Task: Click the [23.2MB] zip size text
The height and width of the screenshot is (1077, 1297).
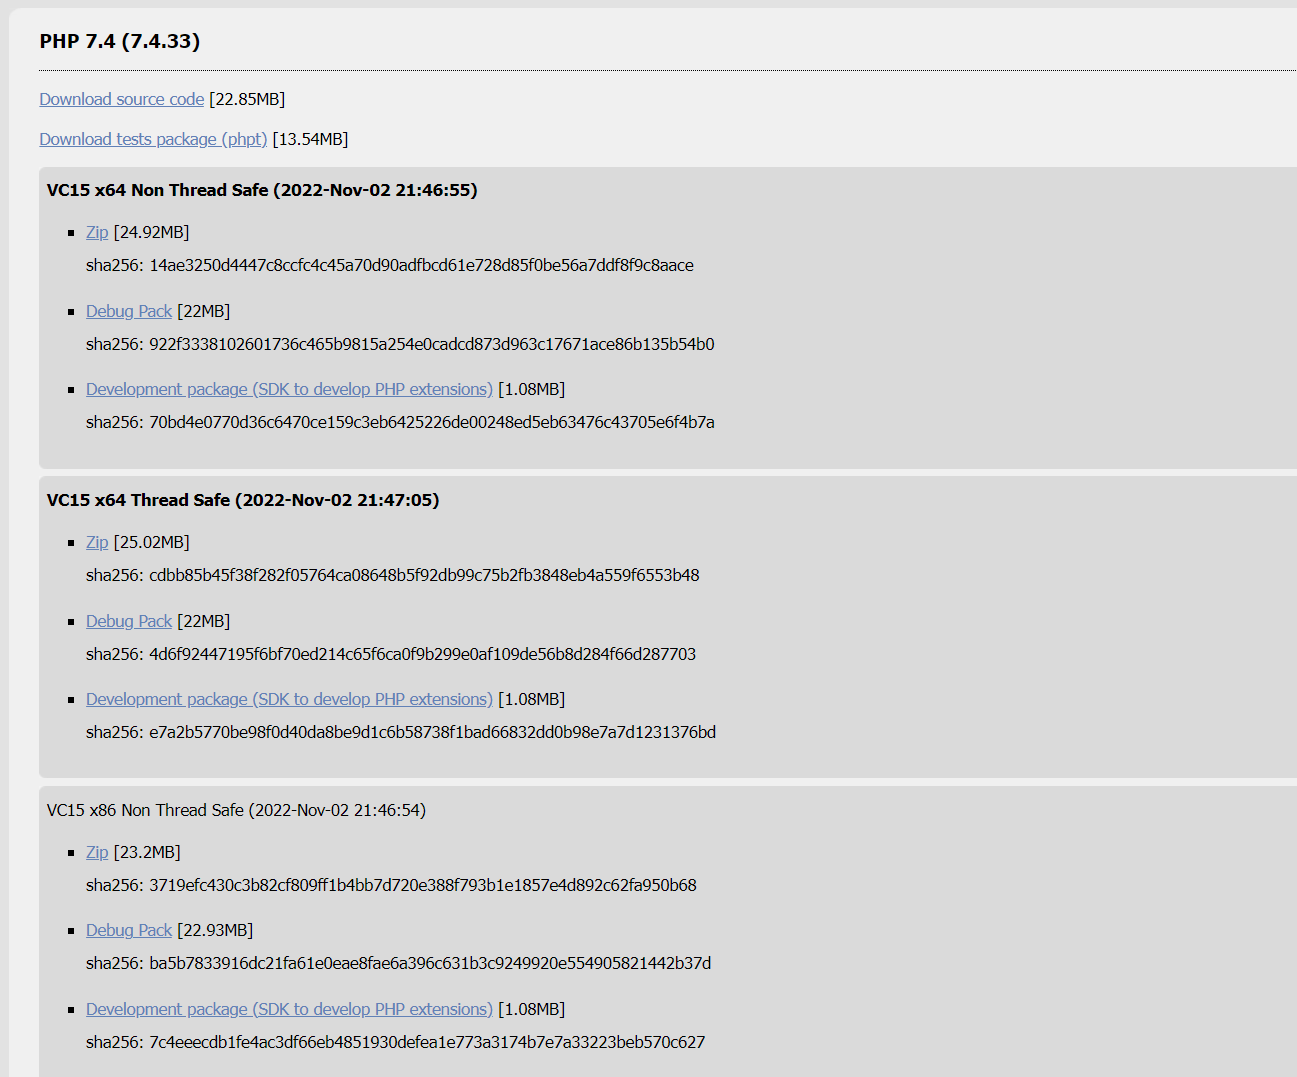Action: (147, 852)
